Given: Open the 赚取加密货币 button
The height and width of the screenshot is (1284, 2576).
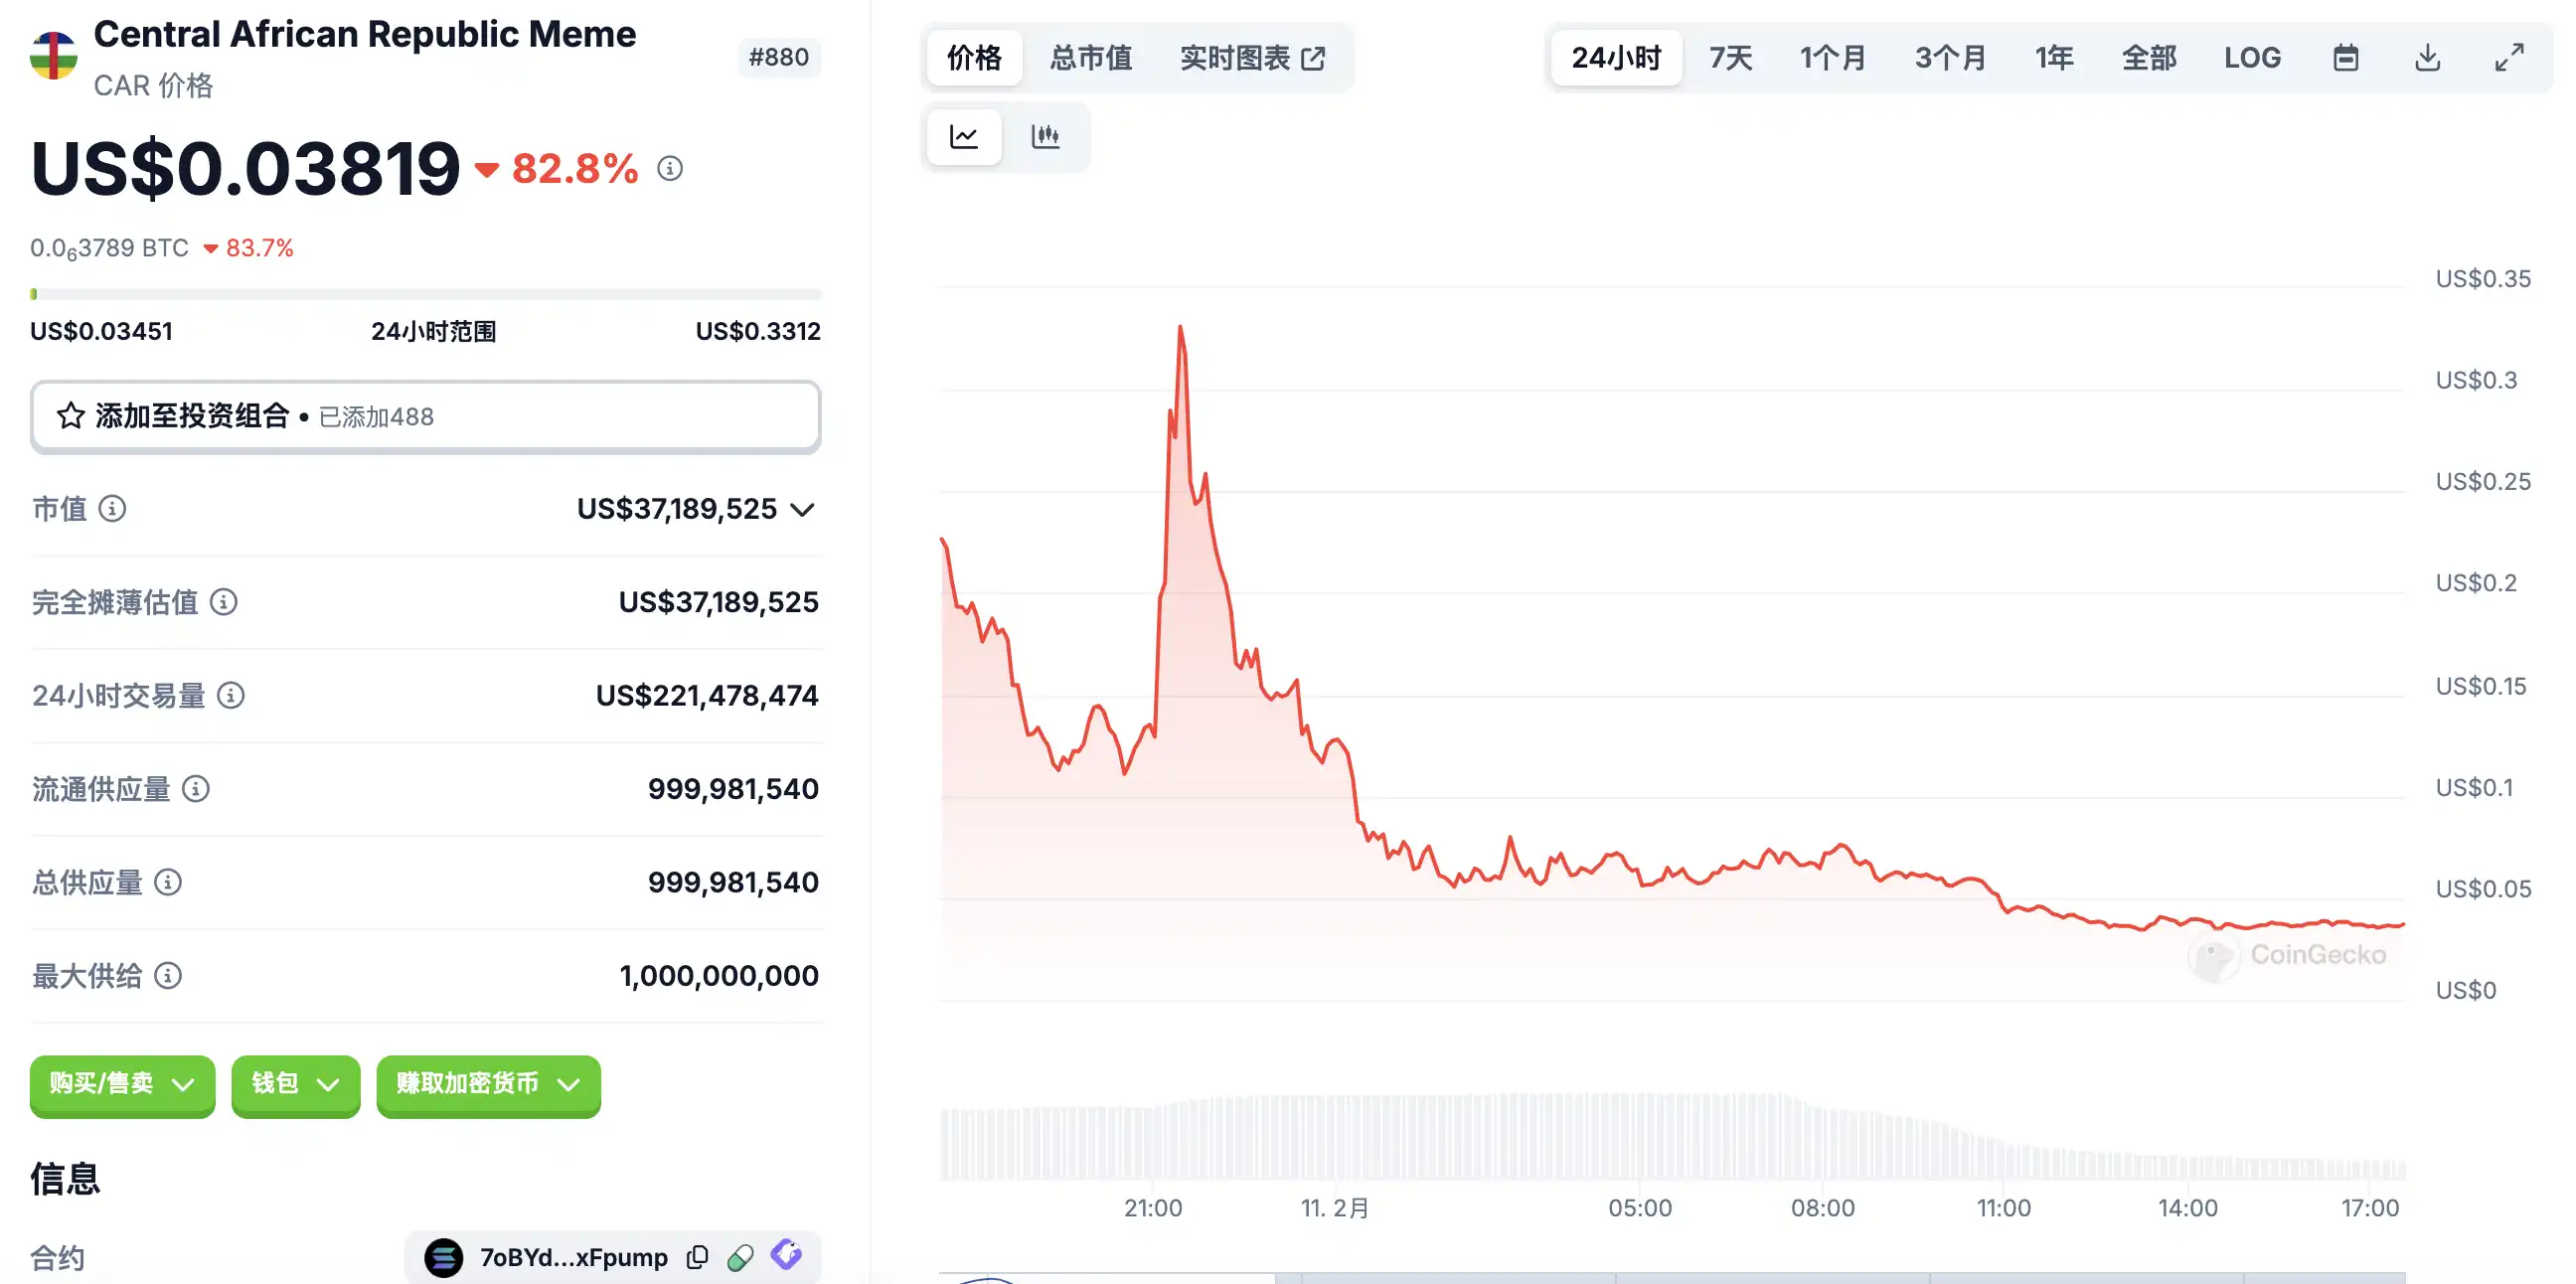Looking at the screenshot, I should [x=488, y=1084].
